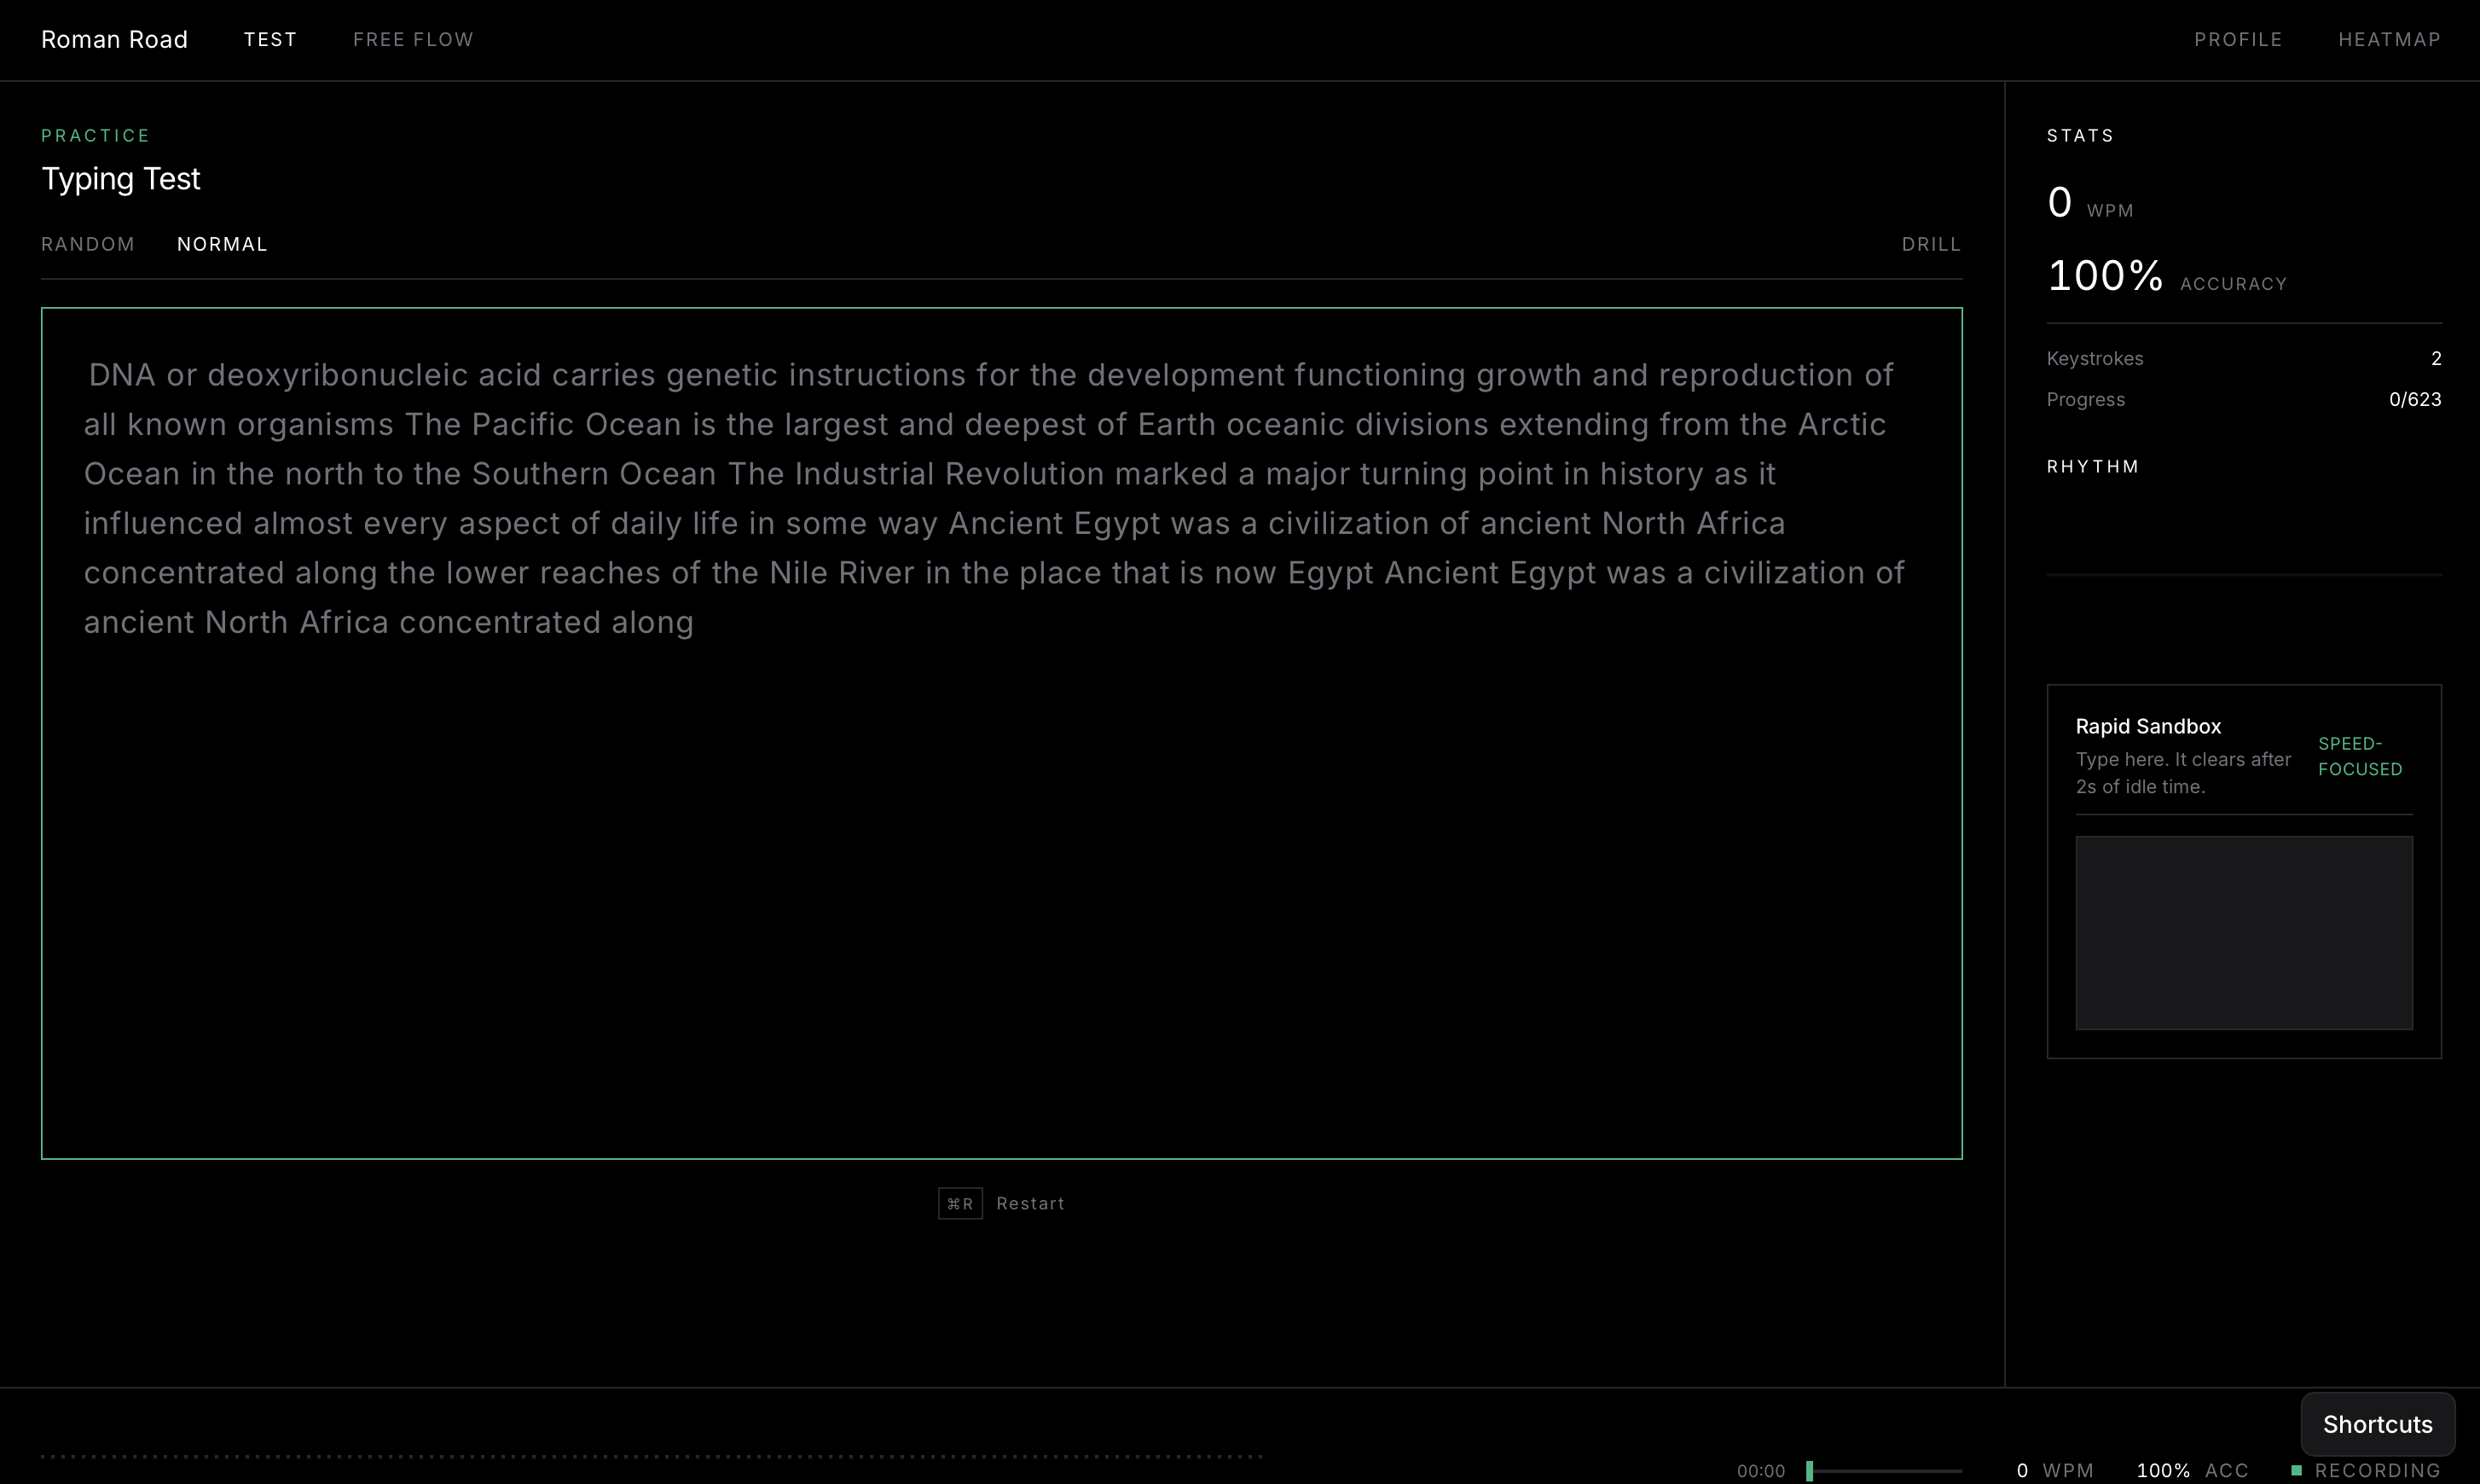
Task: Select NORMAL text mode
Action: coord(222,244)
